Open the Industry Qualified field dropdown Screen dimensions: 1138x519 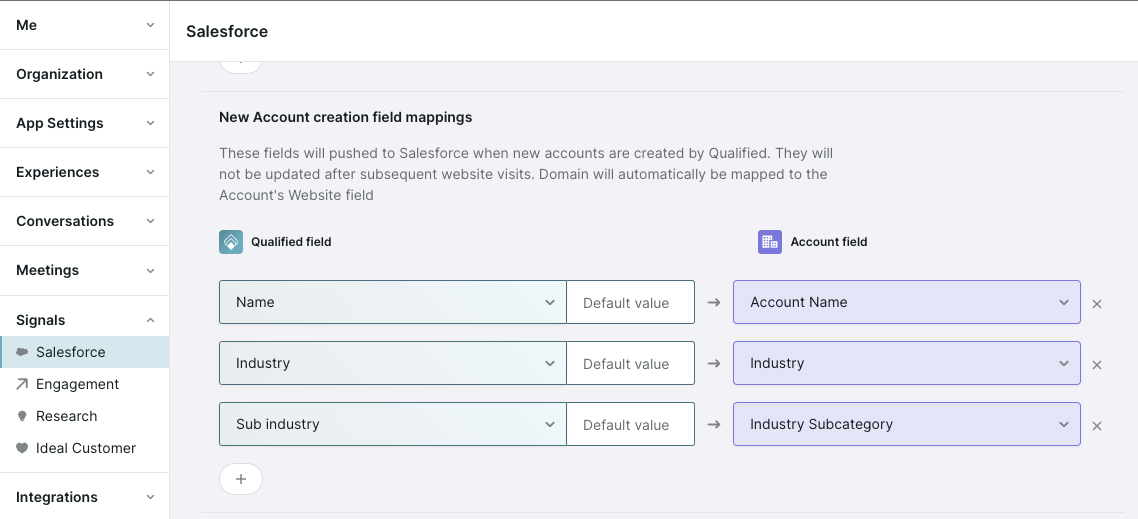(393, 363)
